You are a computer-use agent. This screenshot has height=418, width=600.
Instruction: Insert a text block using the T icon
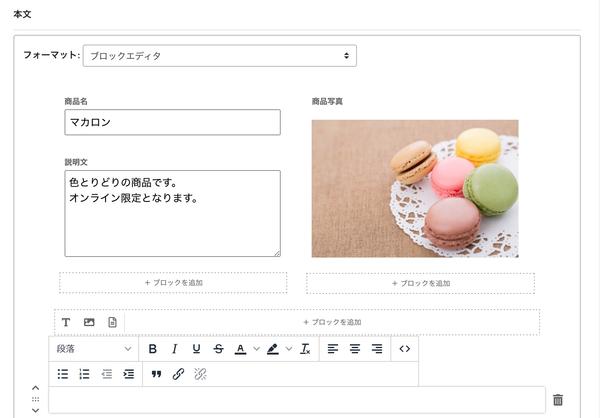(66, 322)
